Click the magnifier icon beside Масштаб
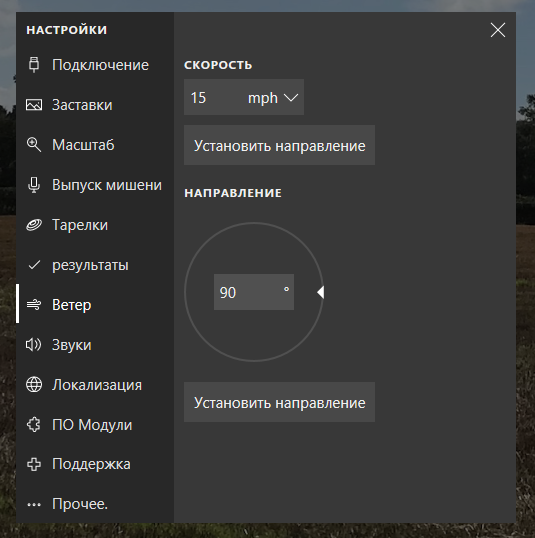 point(34,145)
